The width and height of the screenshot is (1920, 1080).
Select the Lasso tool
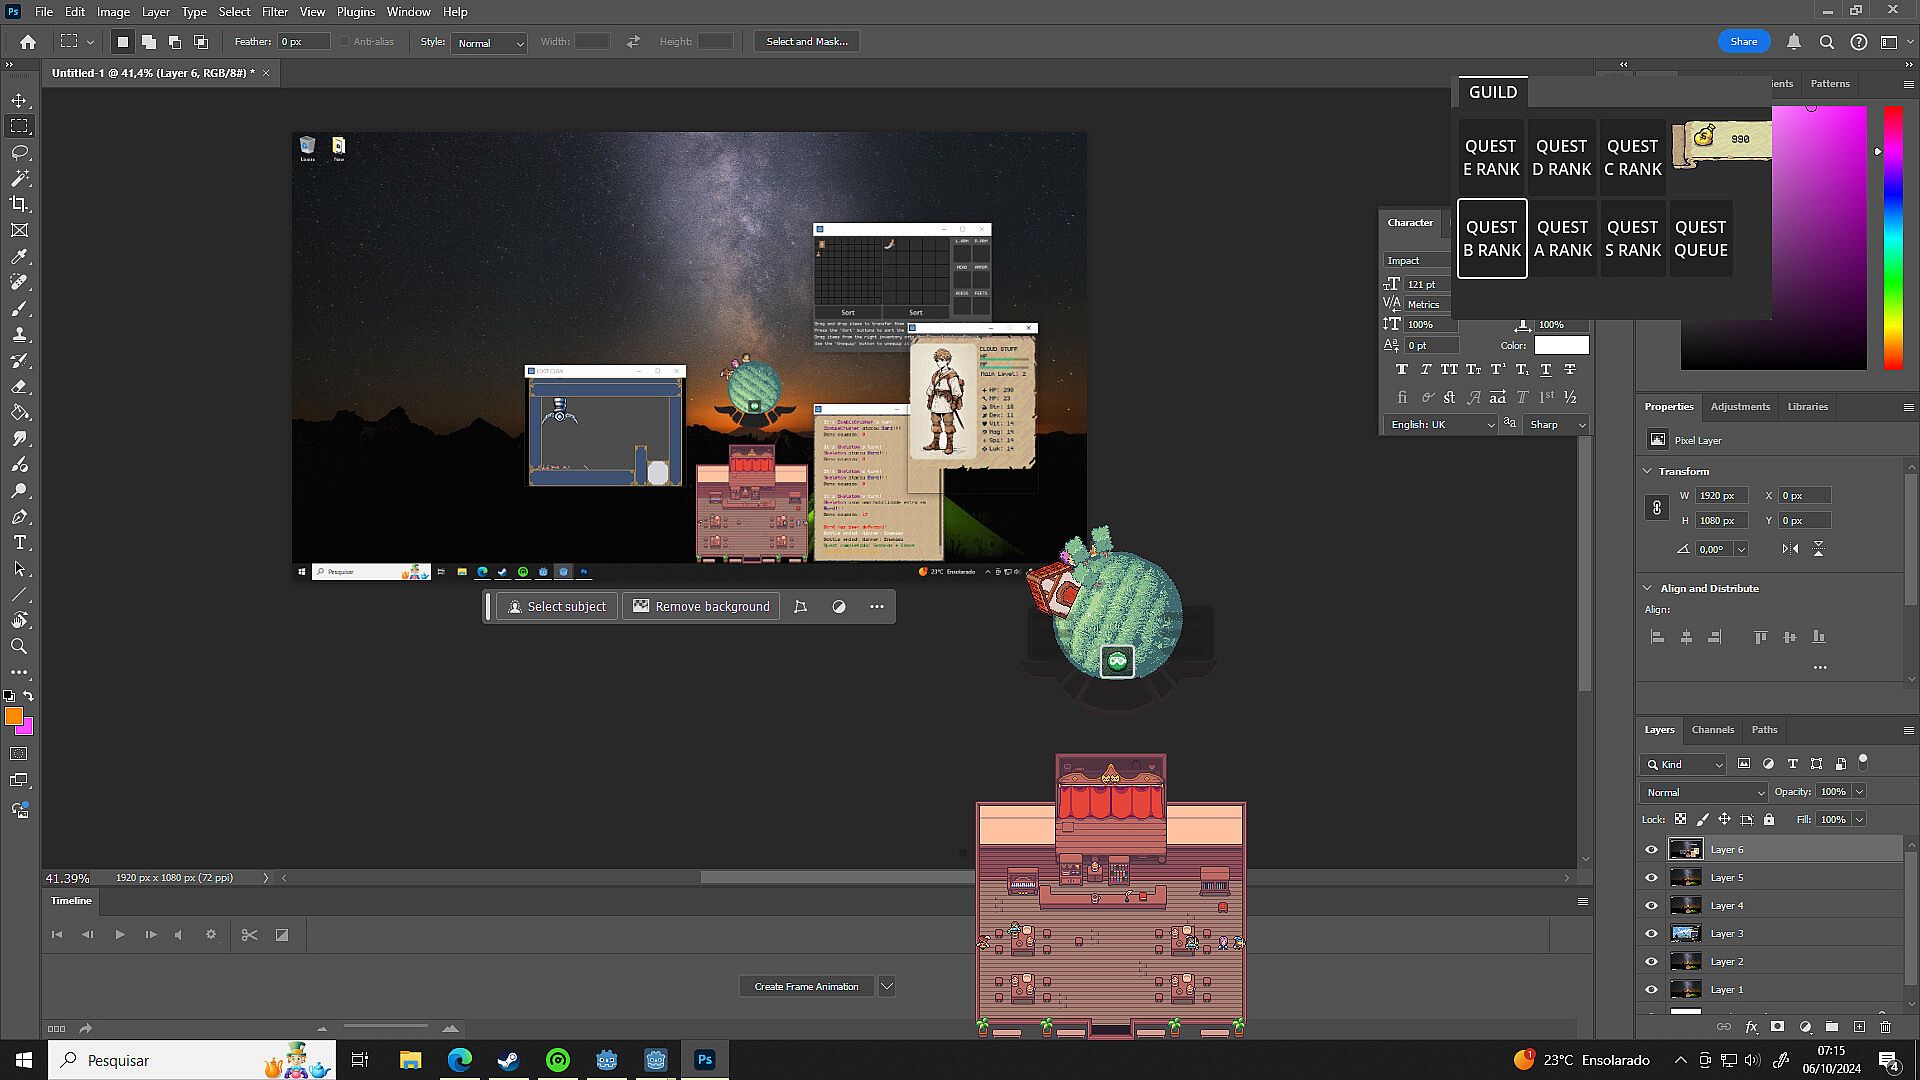[x=19, y=152]
